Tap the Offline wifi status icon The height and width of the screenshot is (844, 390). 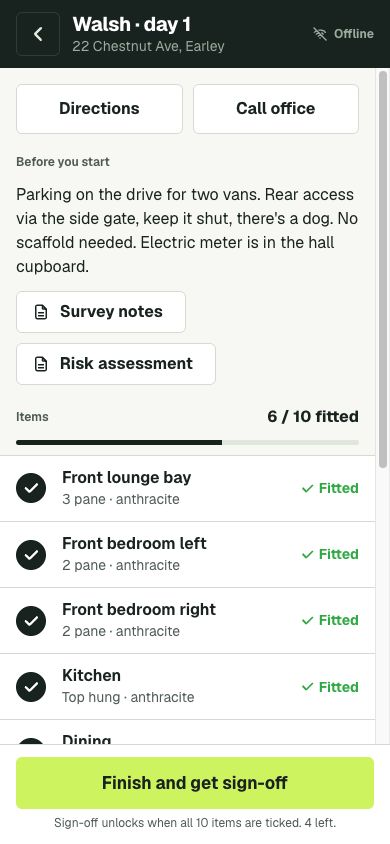pyautogui.click(x=320, y=34)
